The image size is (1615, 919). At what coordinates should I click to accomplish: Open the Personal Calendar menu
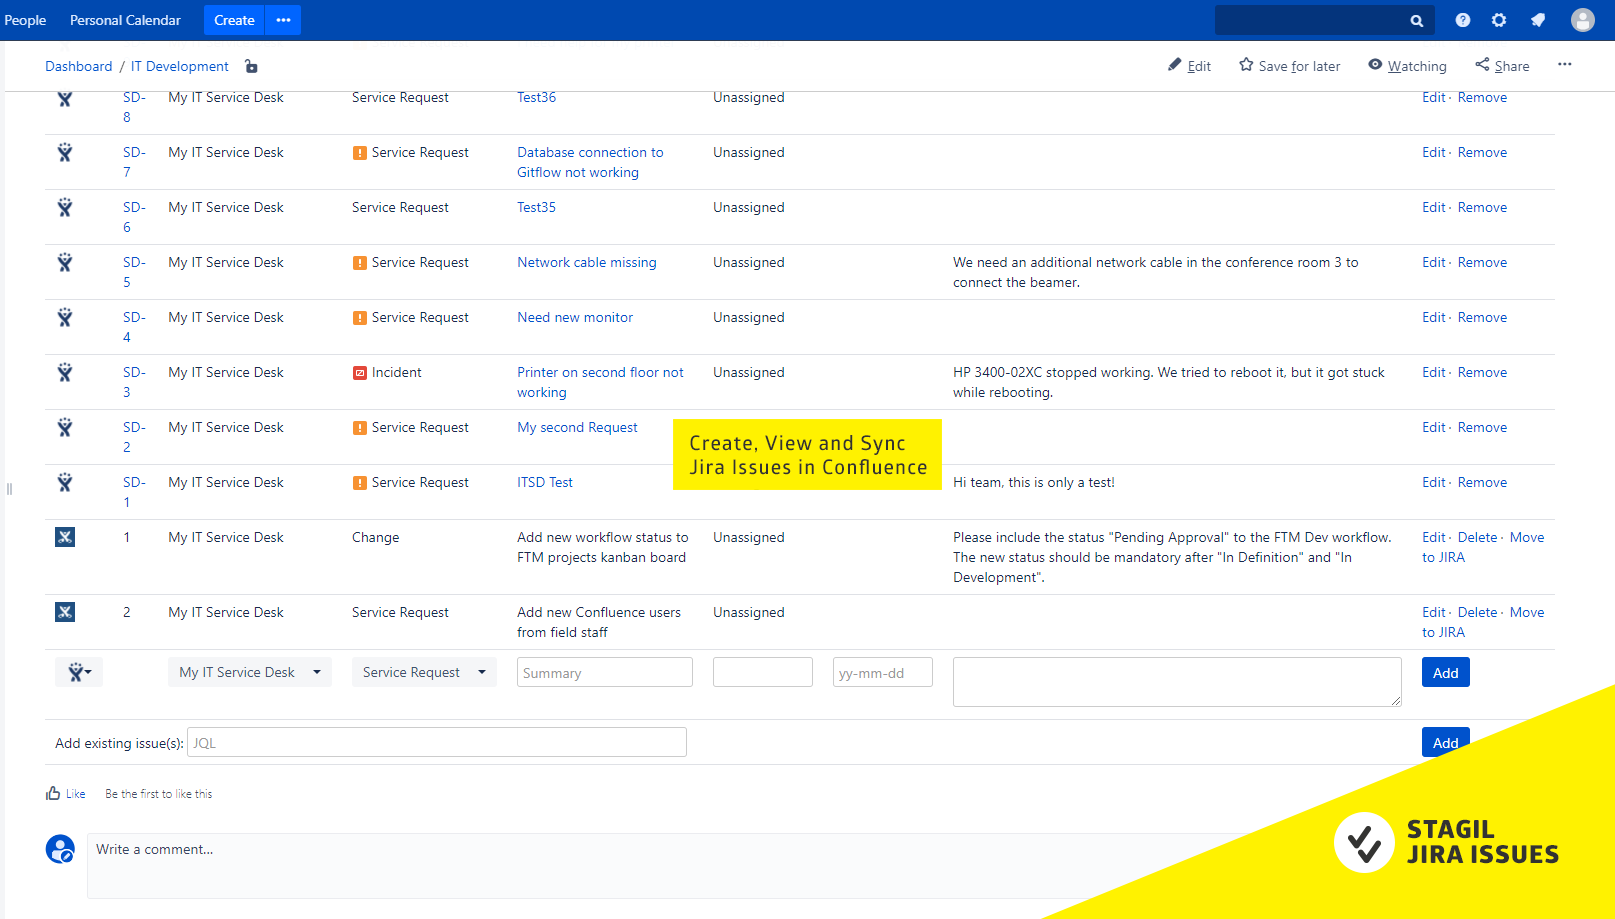click(125, 20)
